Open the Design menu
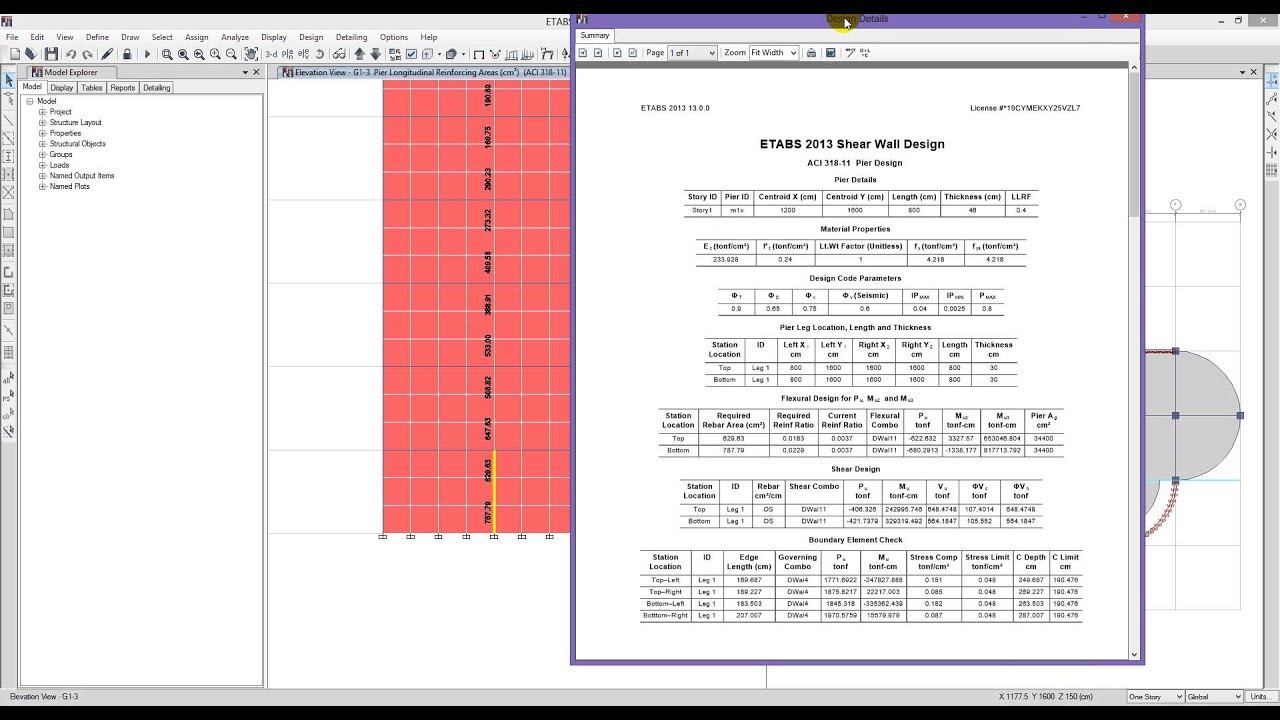Viewport: 1280px width, 720px height. (x=311, y=37)
